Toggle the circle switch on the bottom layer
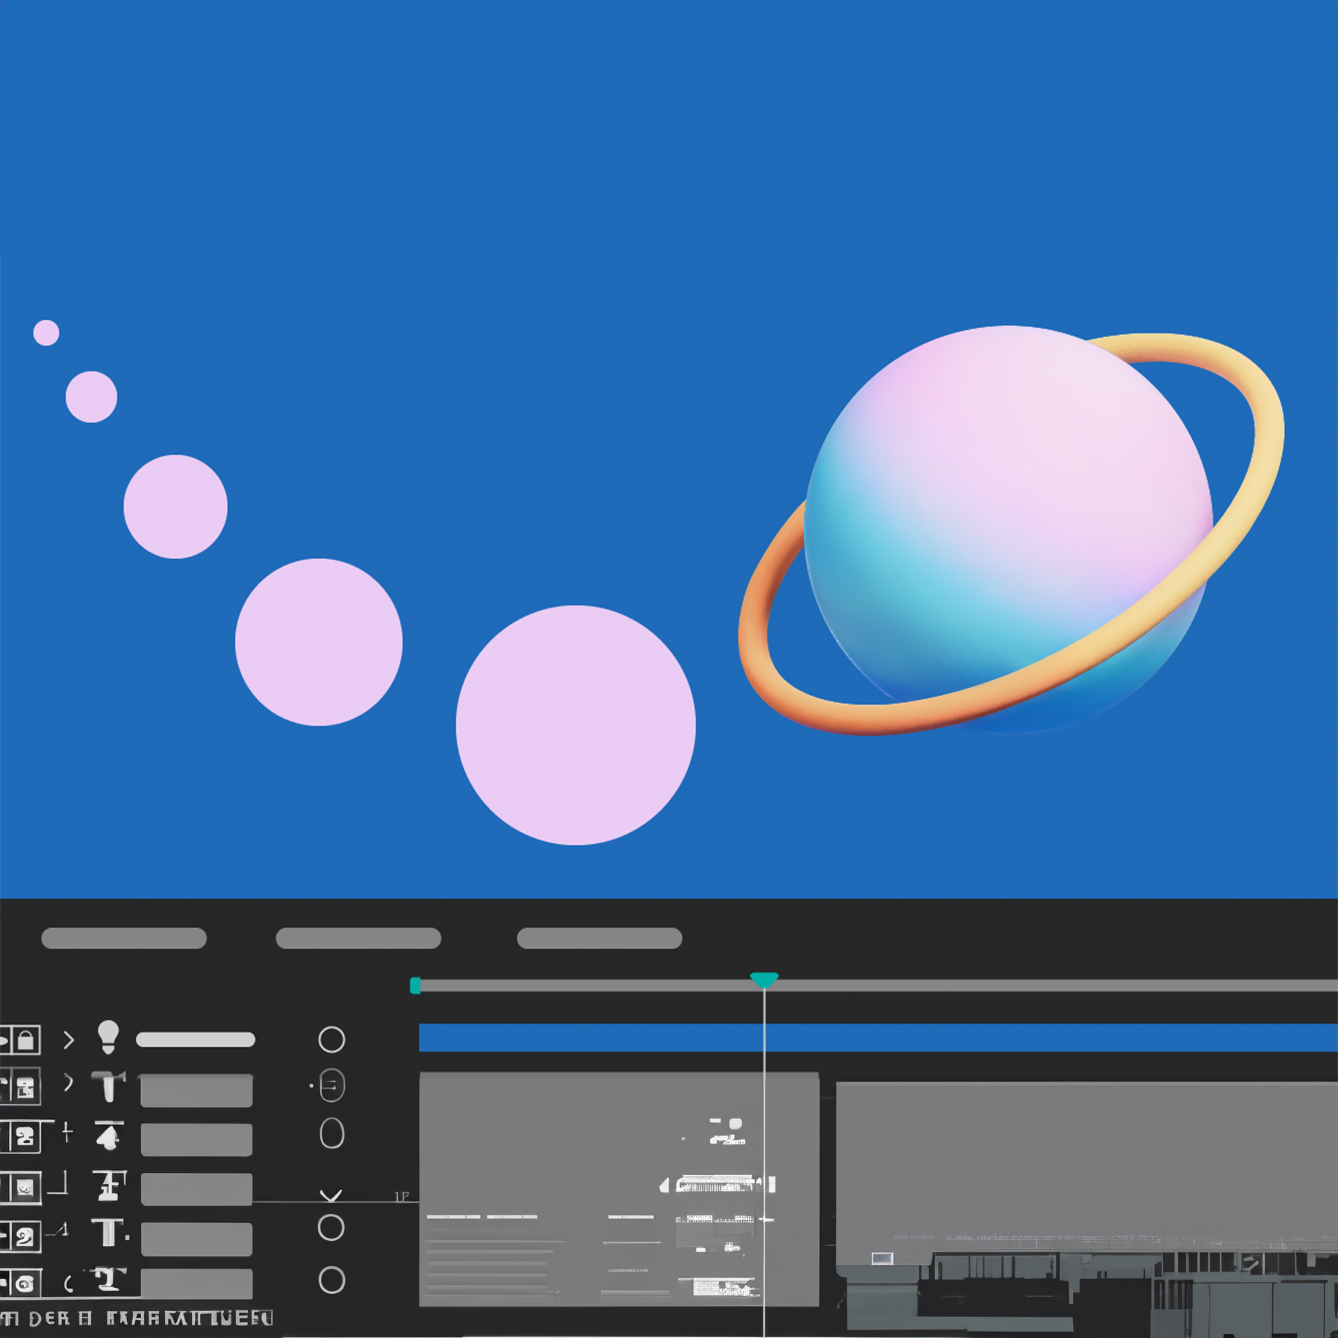The image size is (1338, 1338). 331,1280
